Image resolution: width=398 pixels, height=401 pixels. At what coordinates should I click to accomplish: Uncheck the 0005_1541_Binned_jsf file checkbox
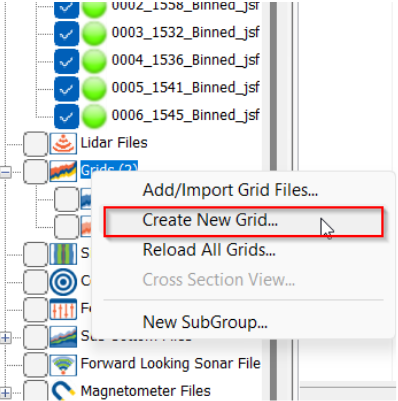[66, 89]
